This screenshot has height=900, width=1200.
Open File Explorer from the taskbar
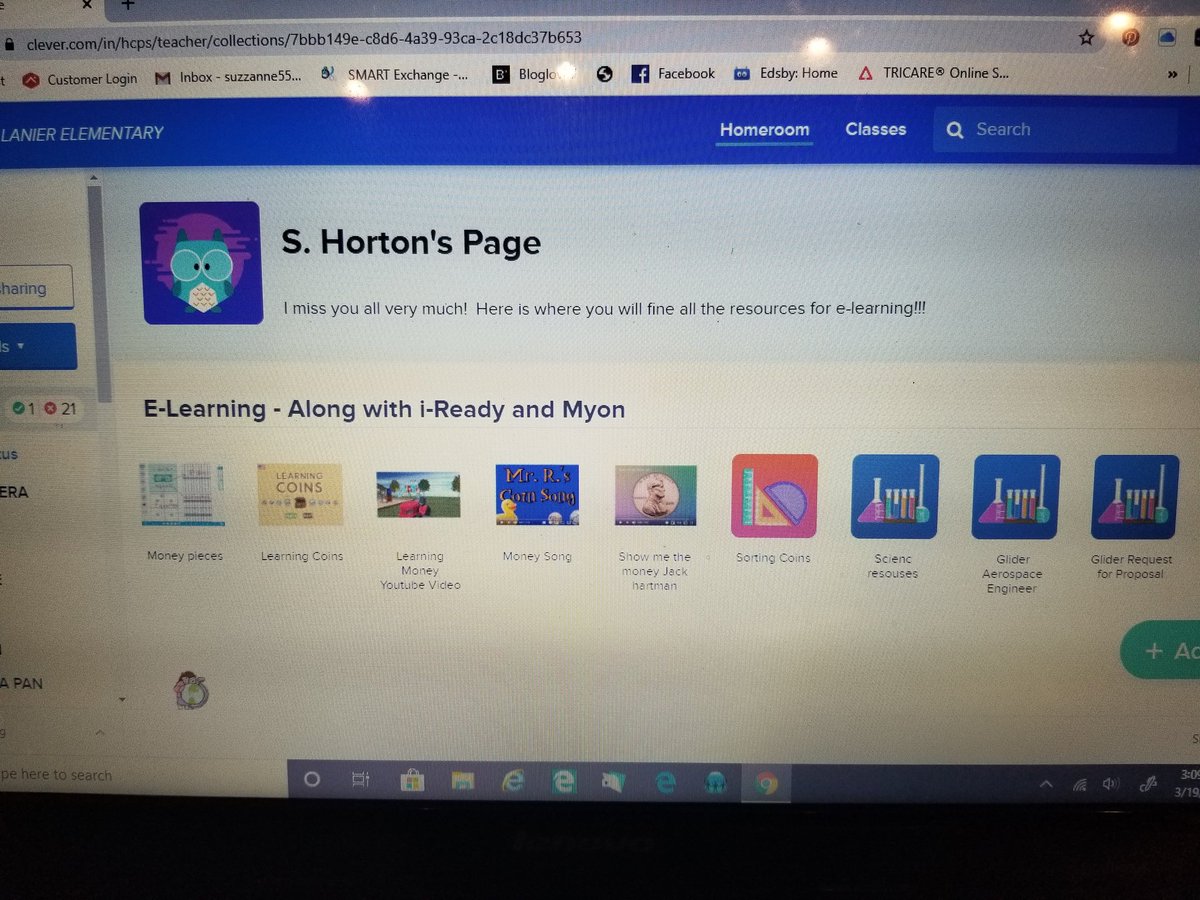(462, 781)
